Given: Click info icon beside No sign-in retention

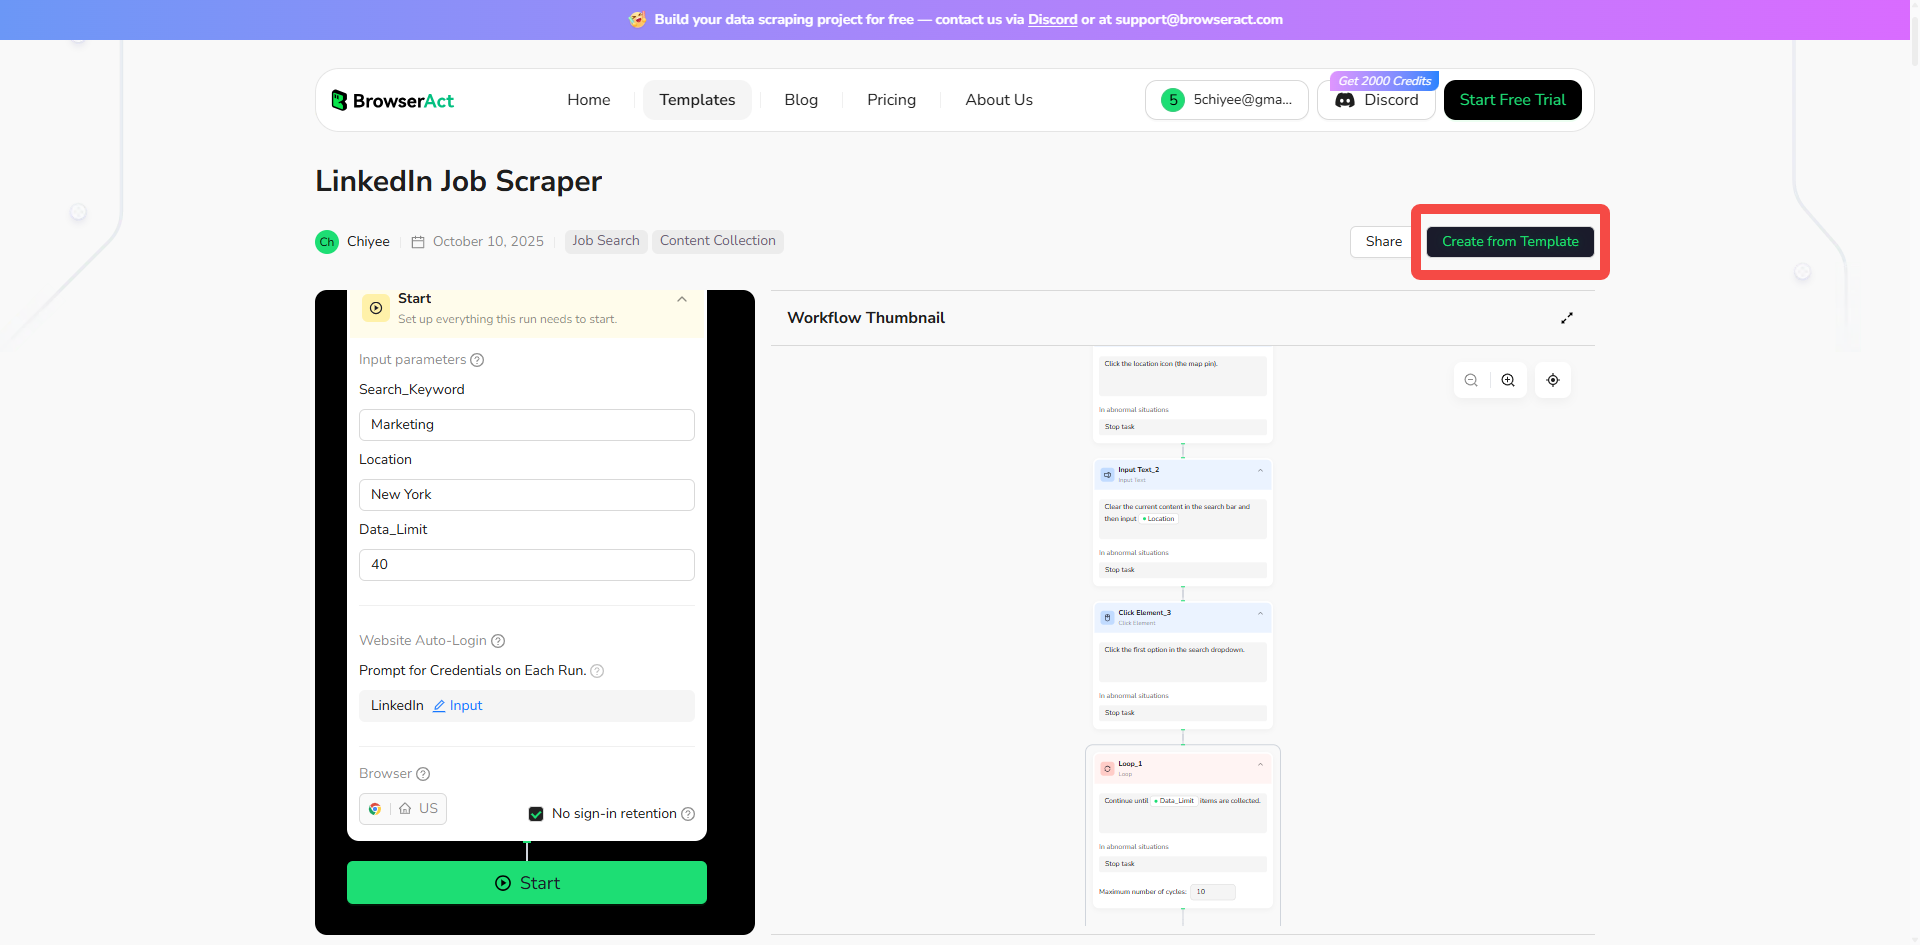Looking at the screenshot, I should 688,814.
